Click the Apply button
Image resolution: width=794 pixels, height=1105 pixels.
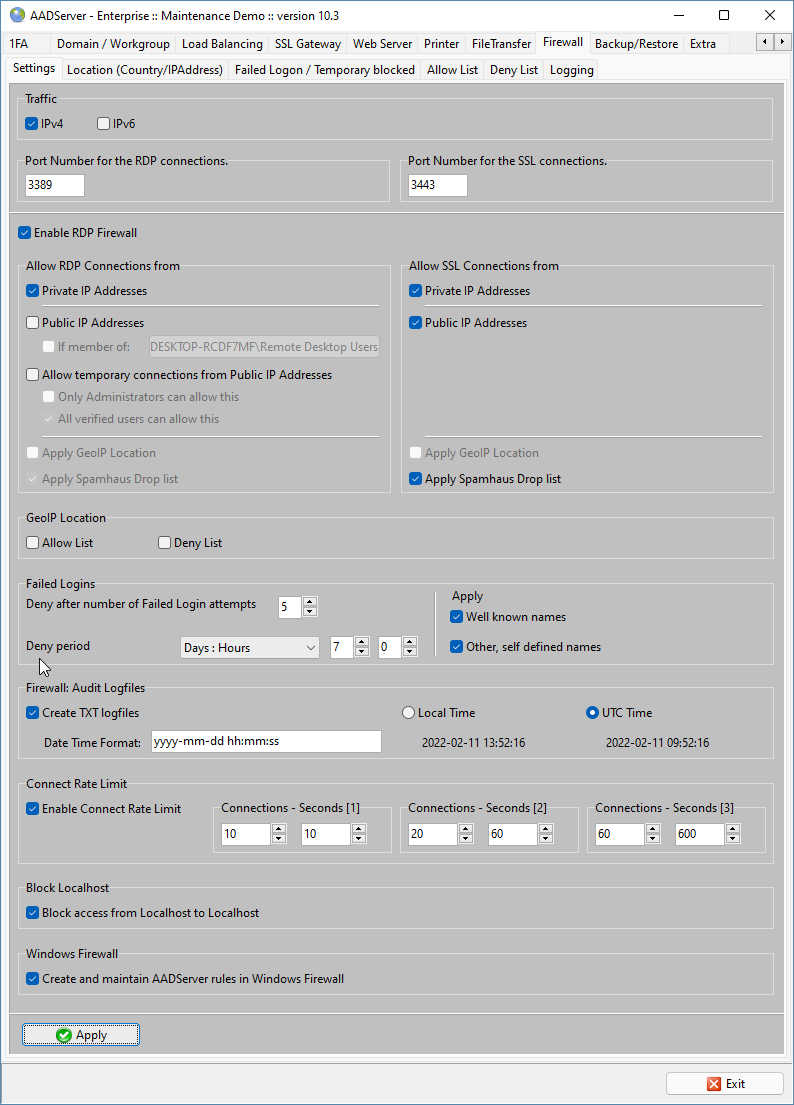coord(81,1035)
